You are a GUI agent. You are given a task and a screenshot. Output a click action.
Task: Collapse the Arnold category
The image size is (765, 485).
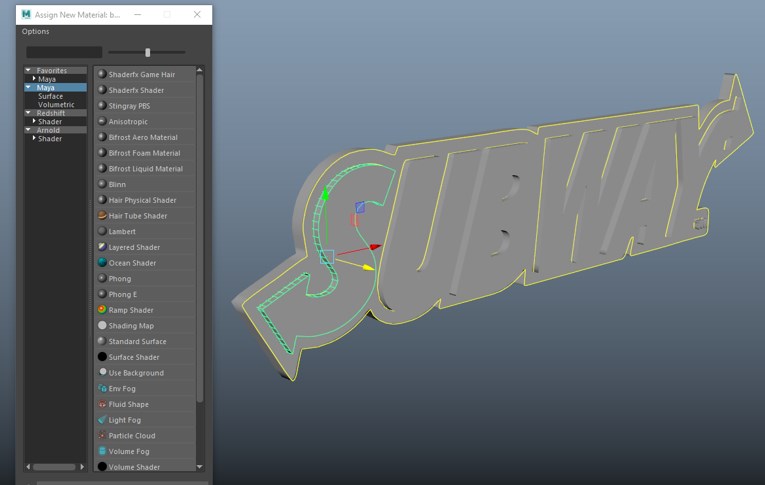coord(28,130)
